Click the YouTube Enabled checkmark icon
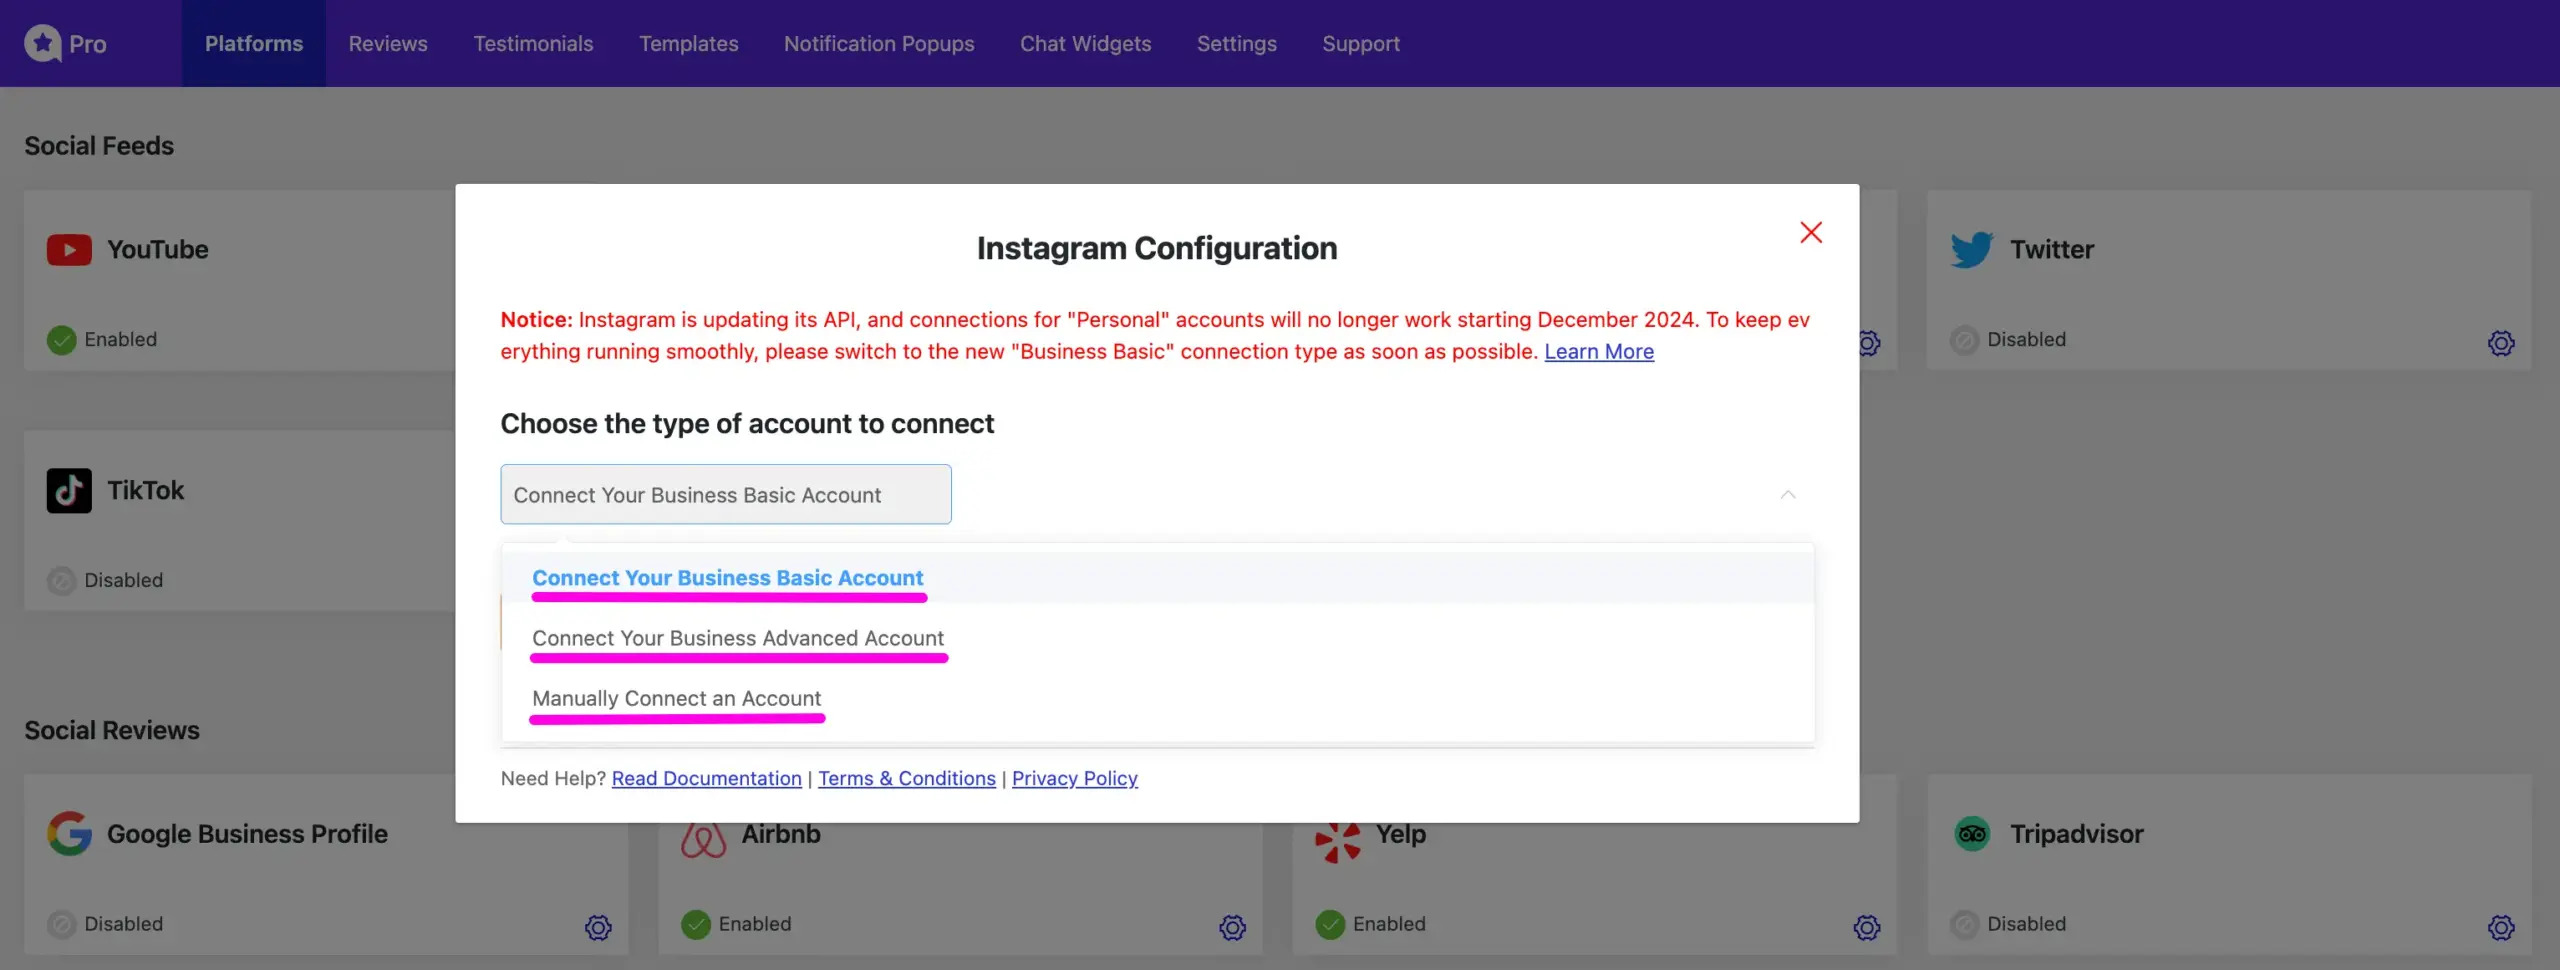This screenshot has height=970, width=2560. (62, 340)
